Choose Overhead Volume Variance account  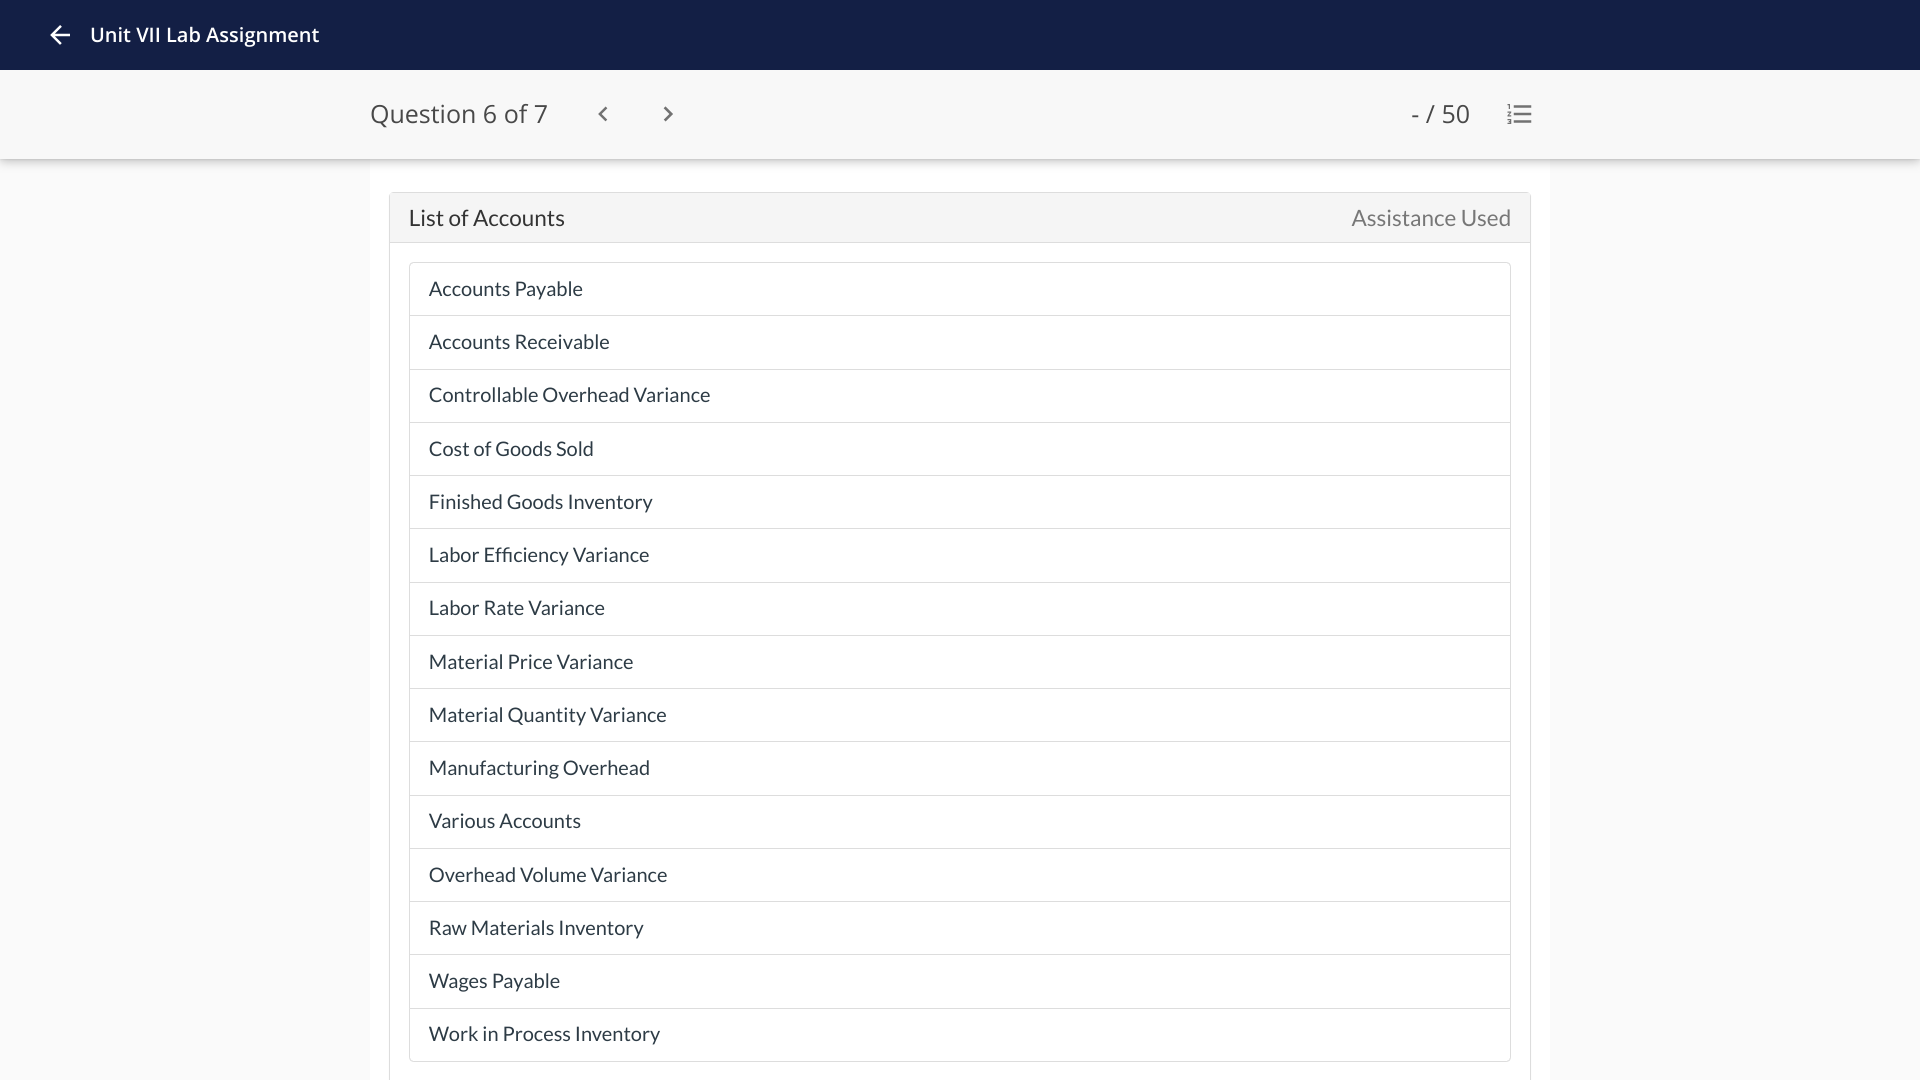pos(547,875)
